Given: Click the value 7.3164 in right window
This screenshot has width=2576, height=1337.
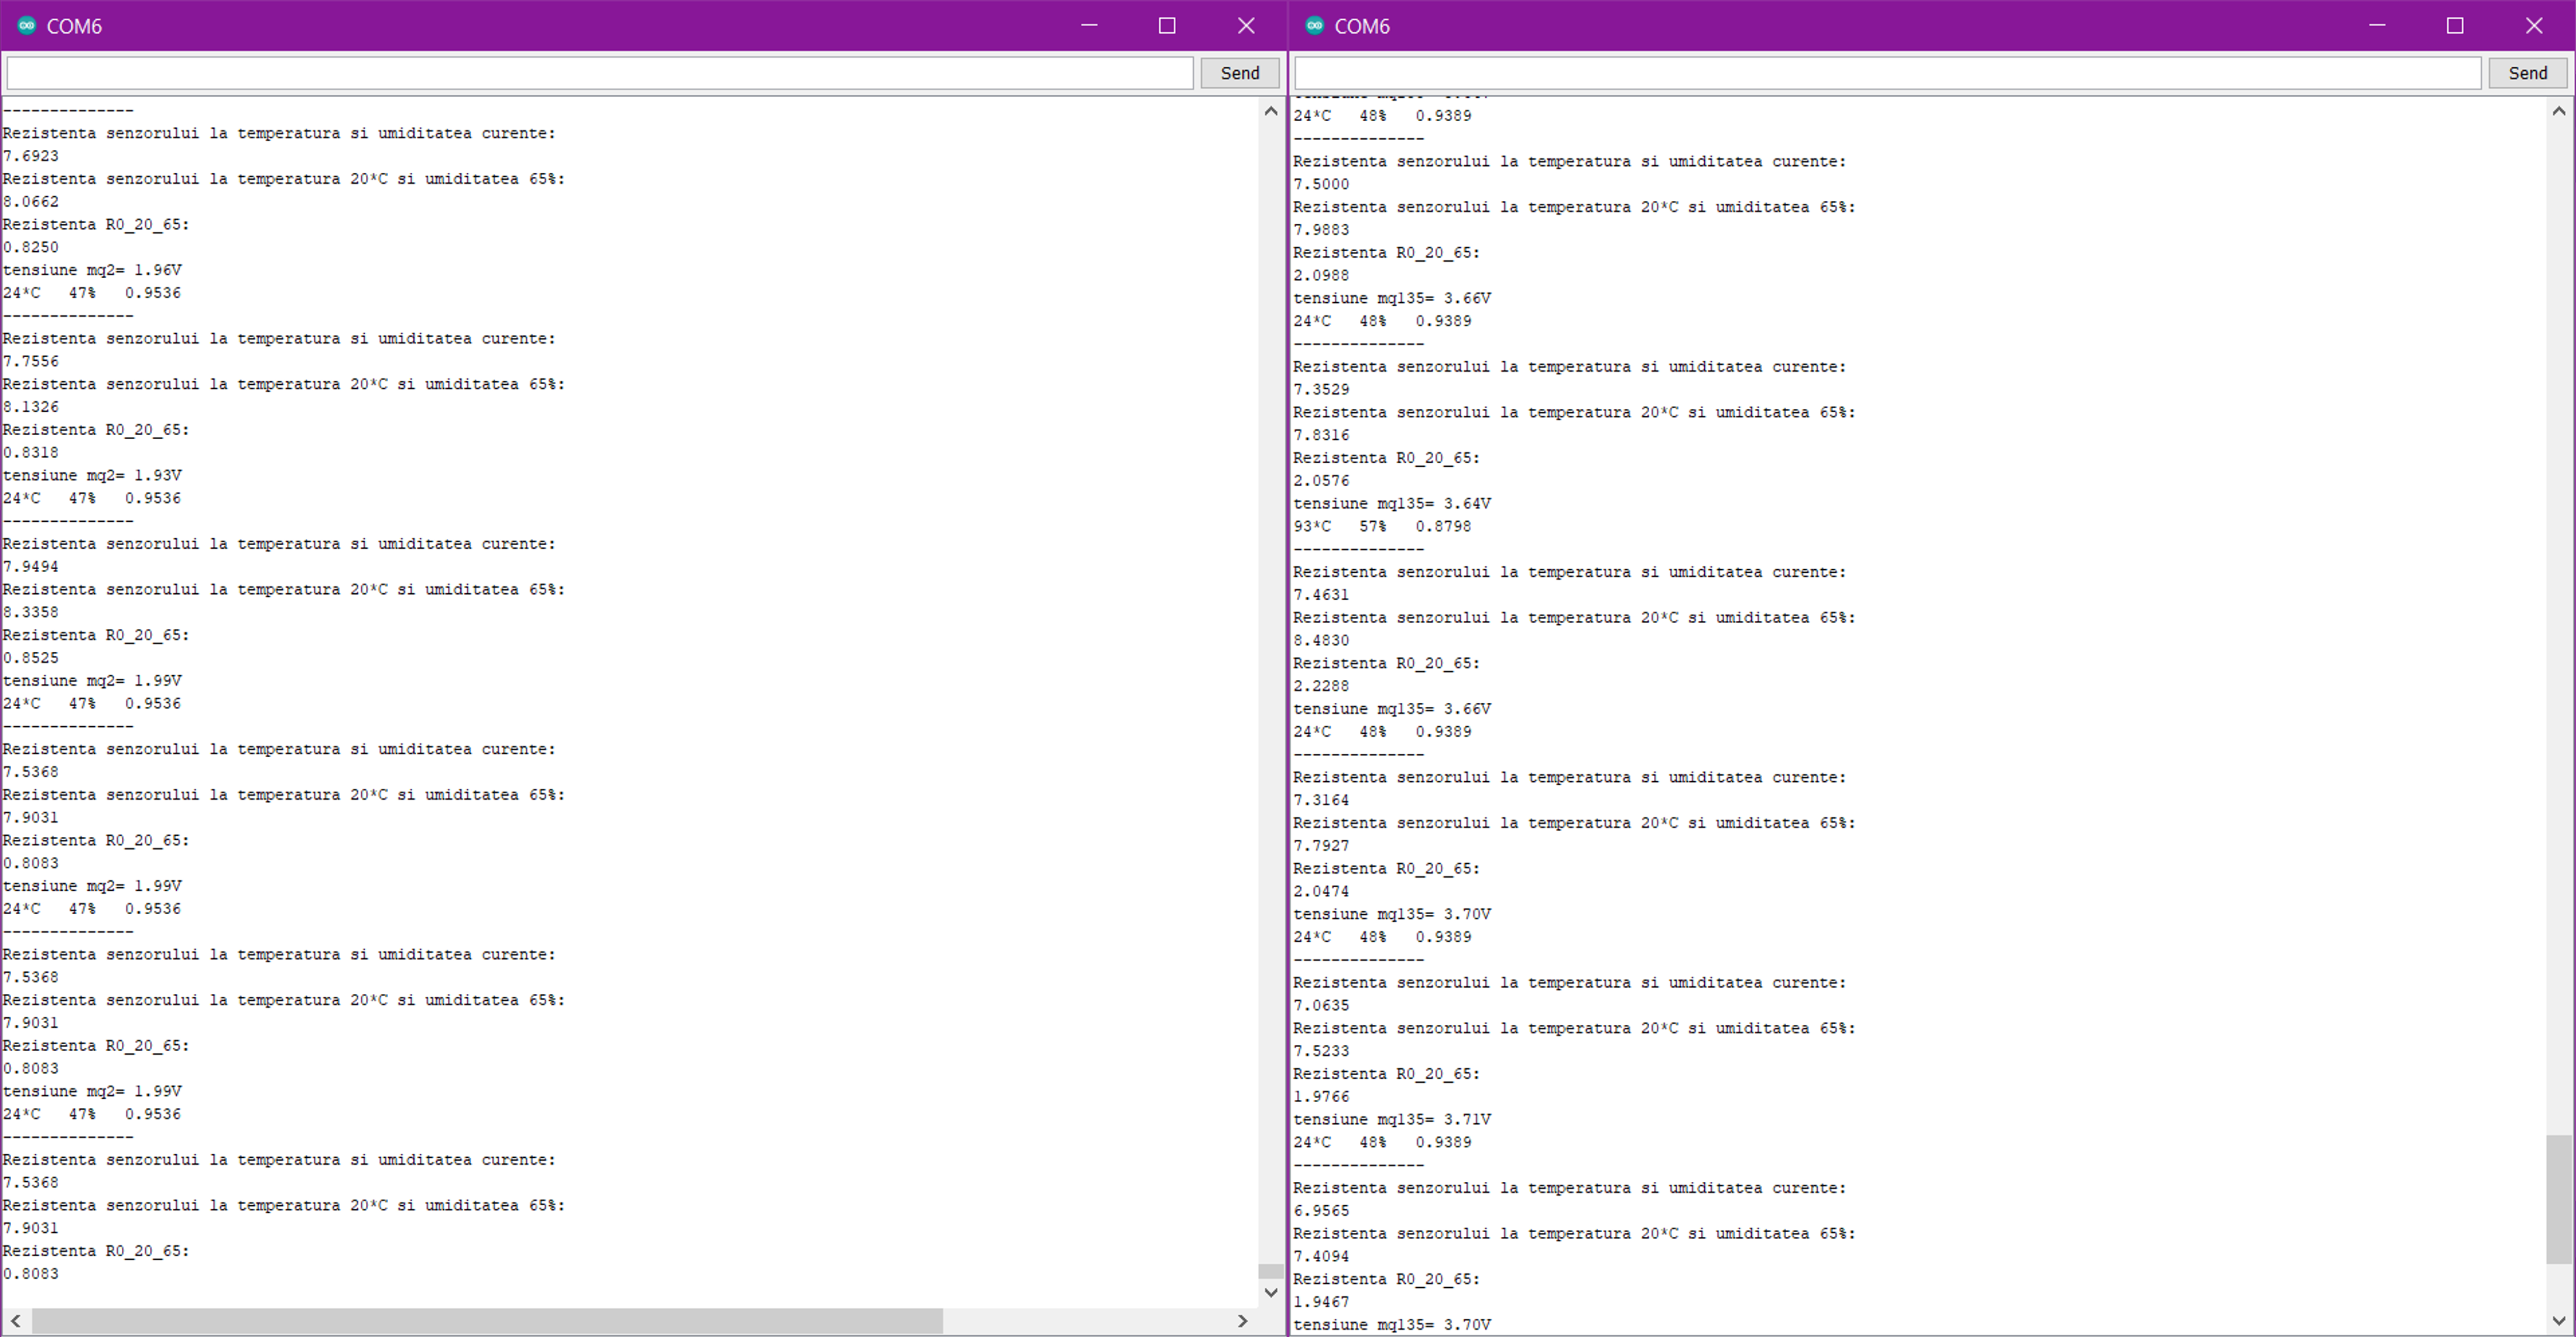Looking at the screenshot, I should coord(1321,800).
